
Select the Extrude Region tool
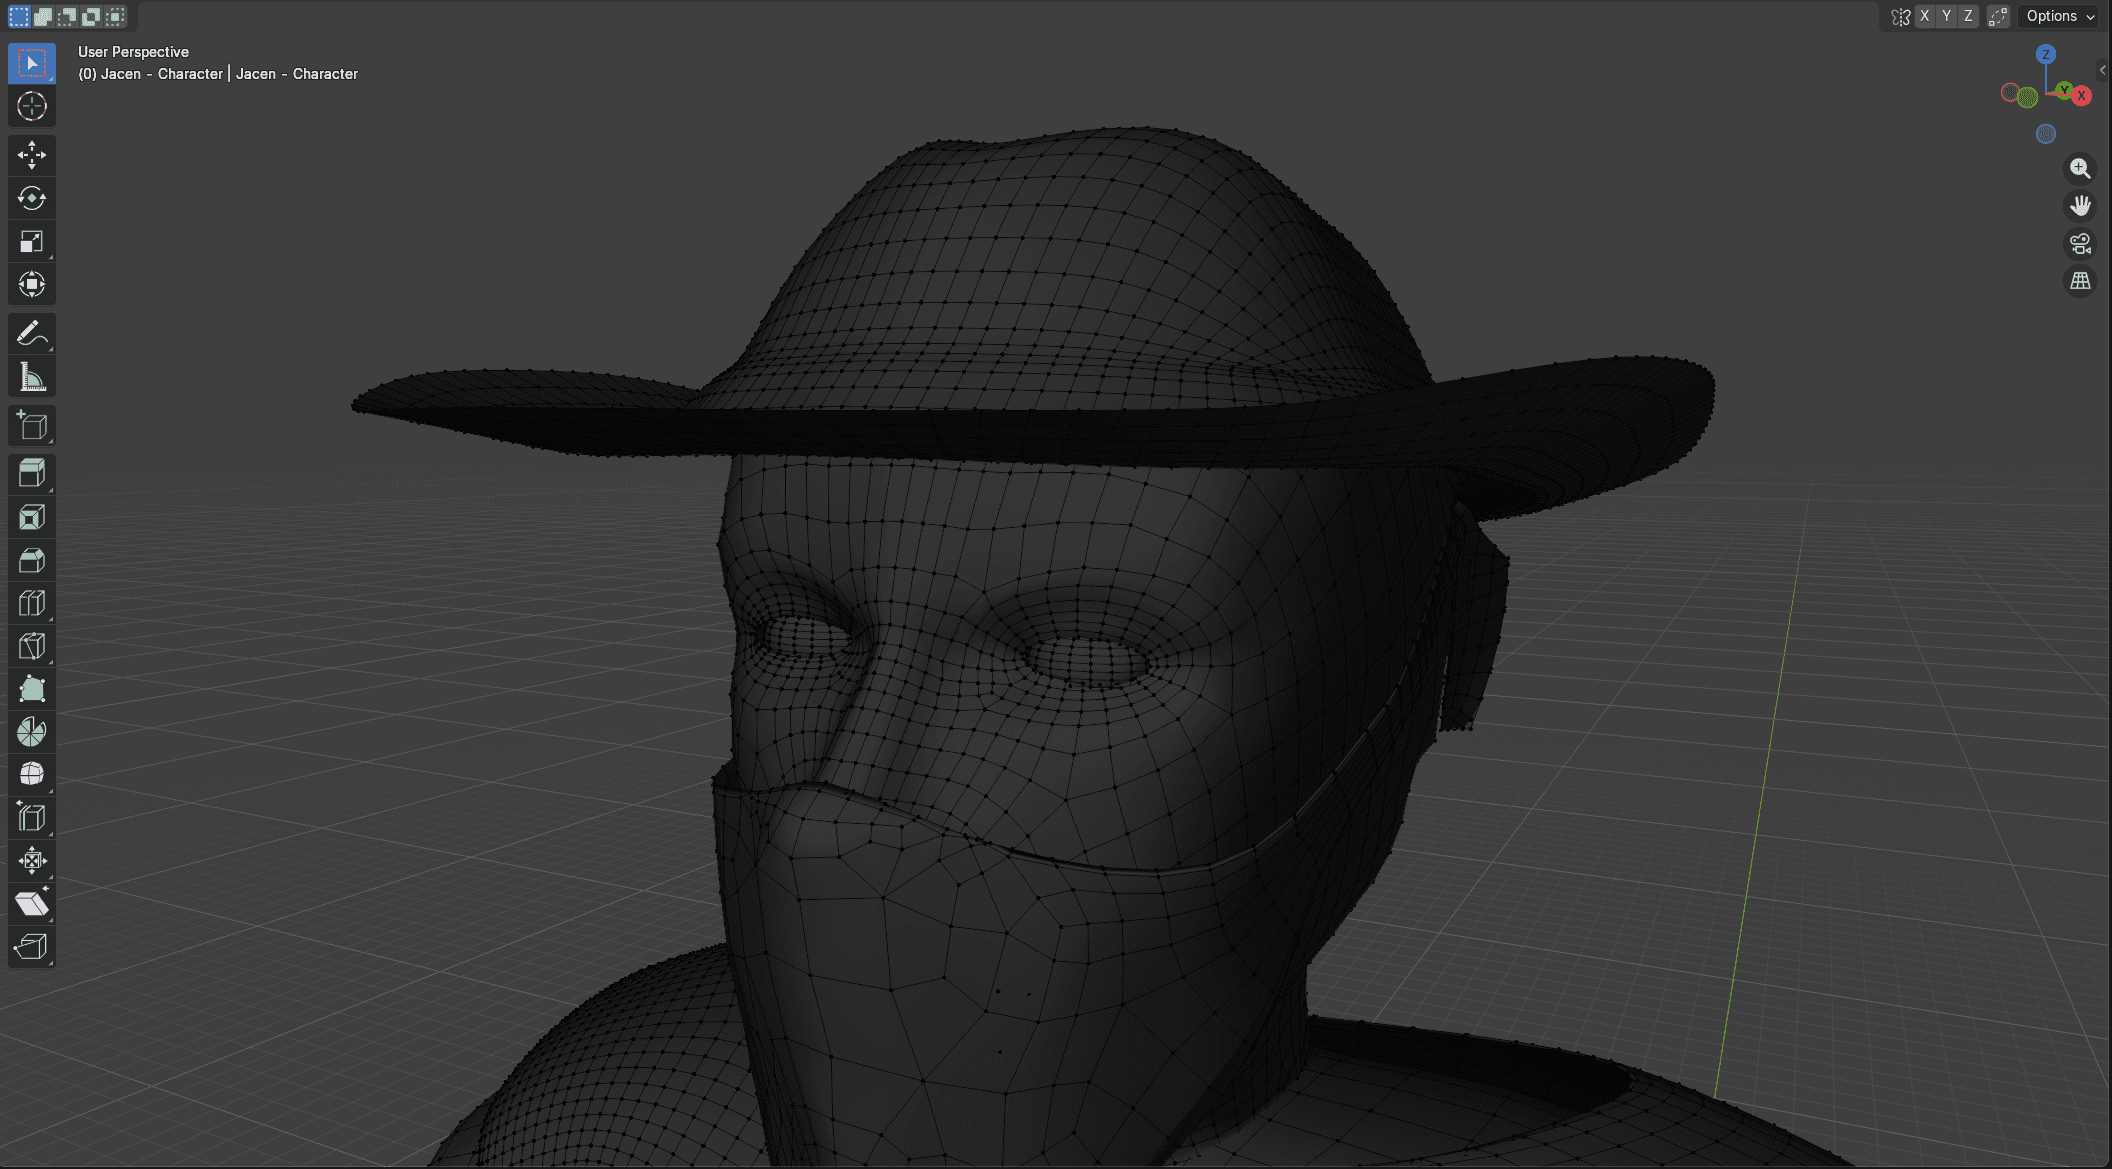click(31, 473)
